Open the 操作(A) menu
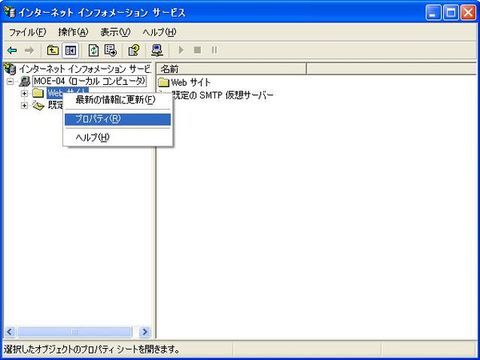This screenshot has height=360, width=480. [x=73, y=32]
